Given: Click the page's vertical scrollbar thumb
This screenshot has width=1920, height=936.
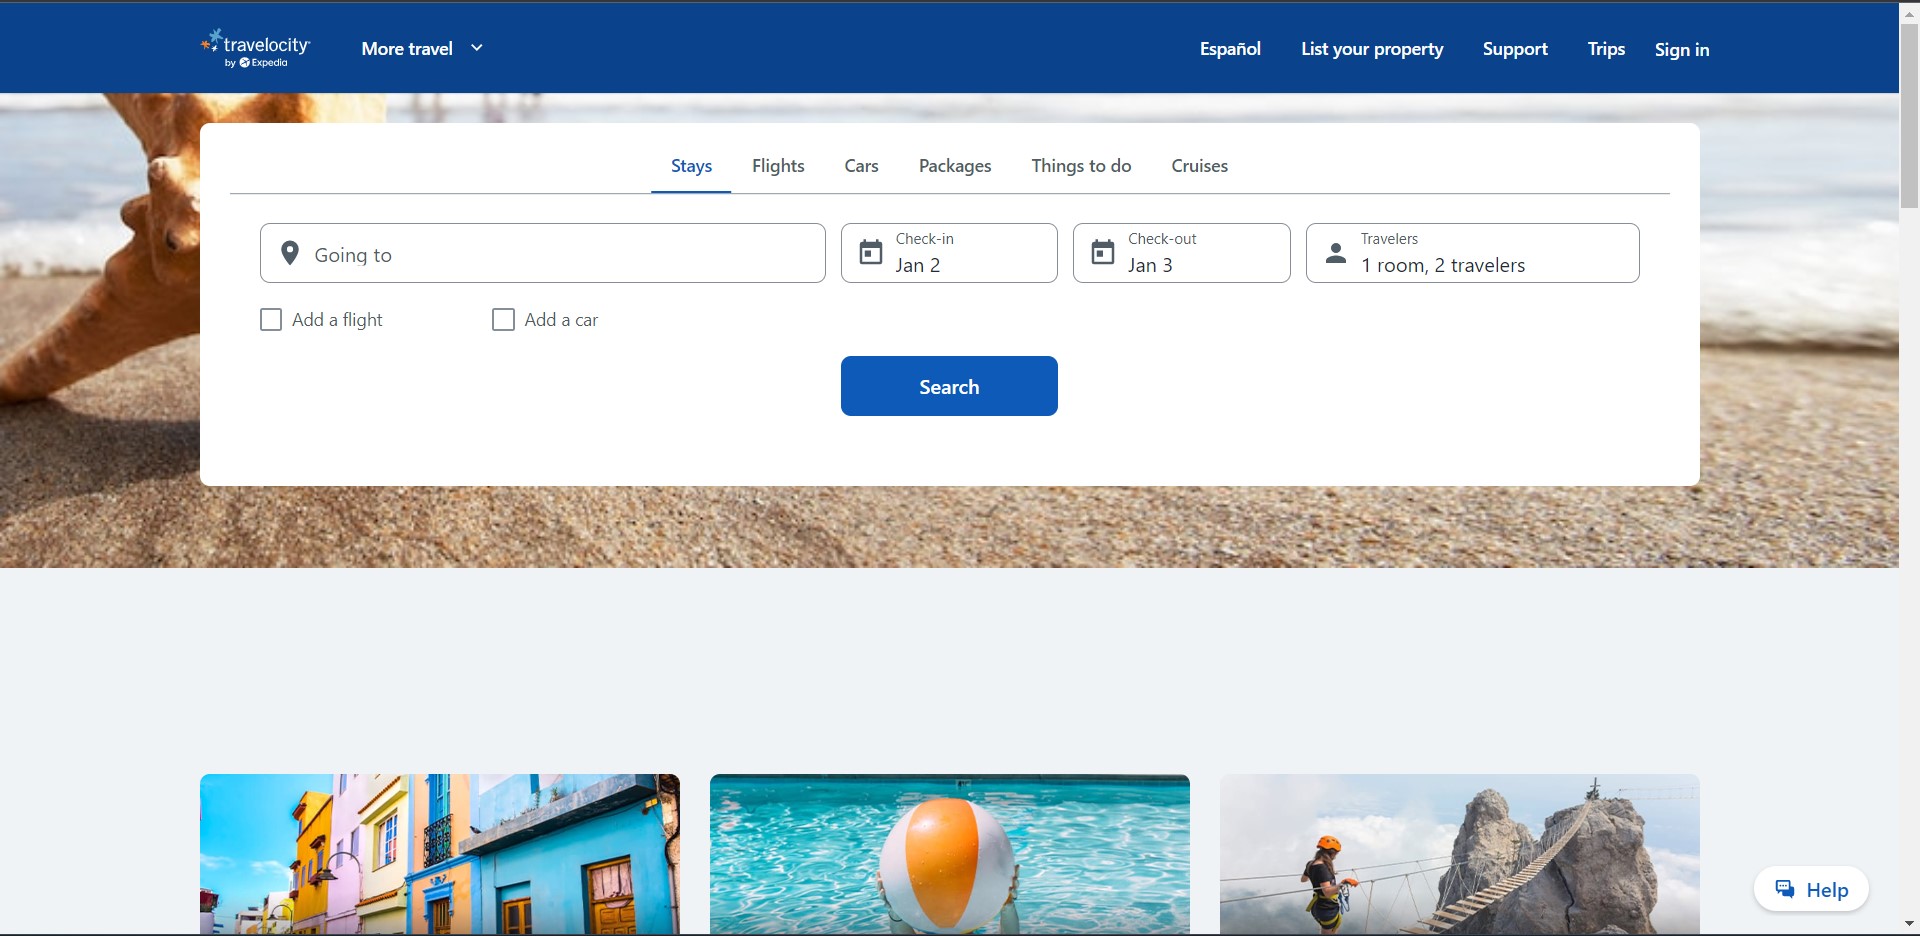Looking at the screenshot, I should 1909,115.
